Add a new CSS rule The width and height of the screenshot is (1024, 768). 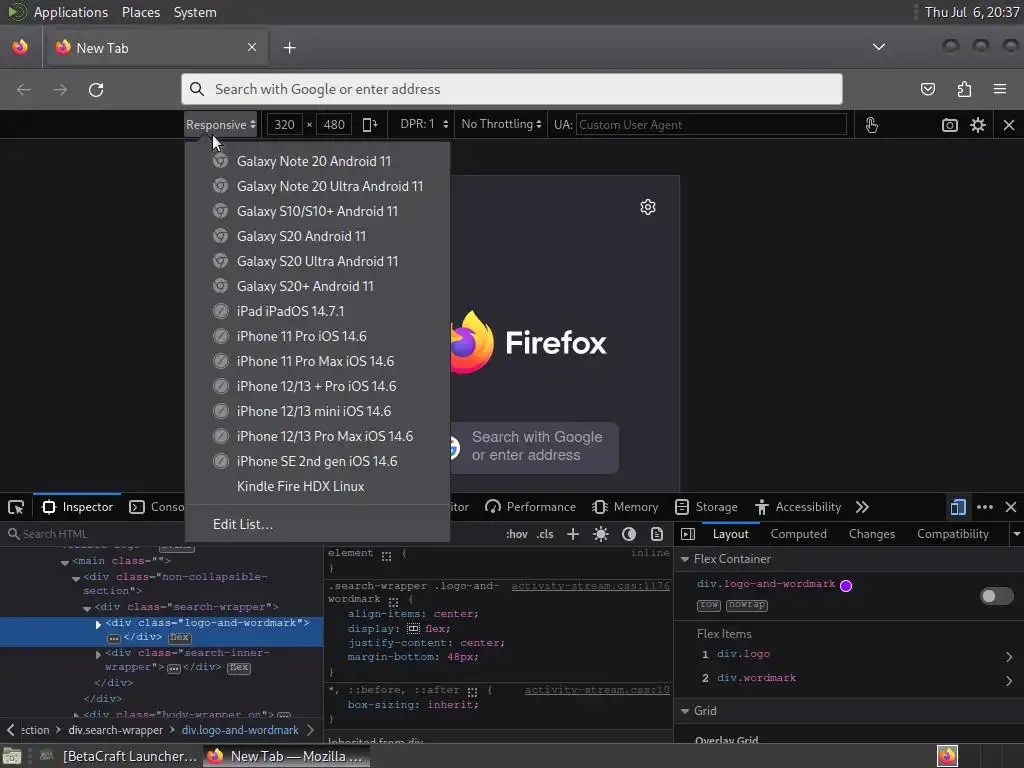(573, 534)
